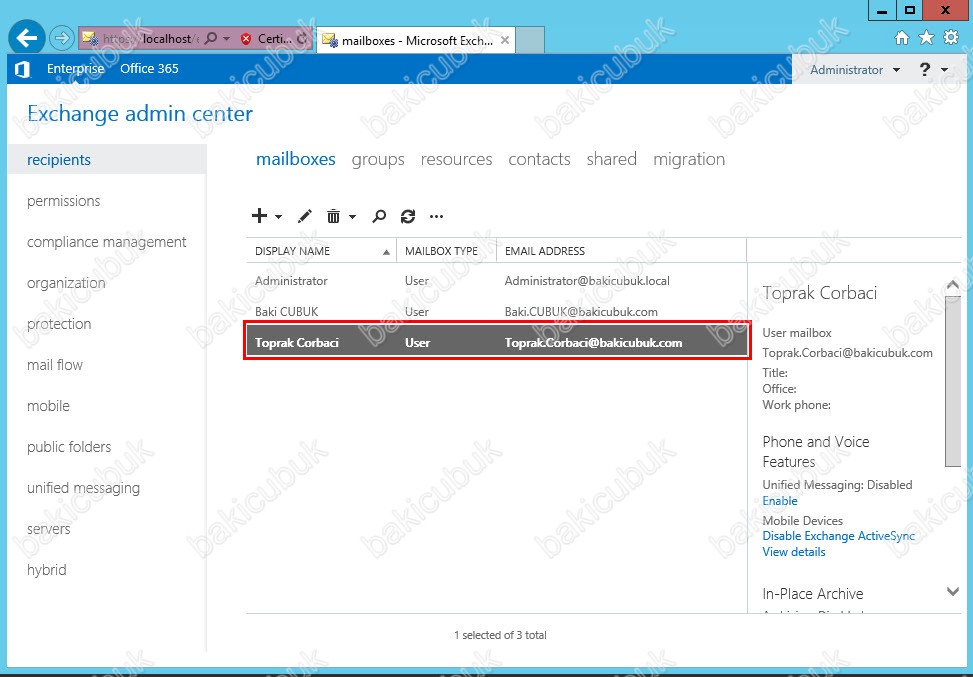The height and width of the screenshot is (677, 973).
Task: Select the Administrator mailbox row
Action: (x=496, y=280)
